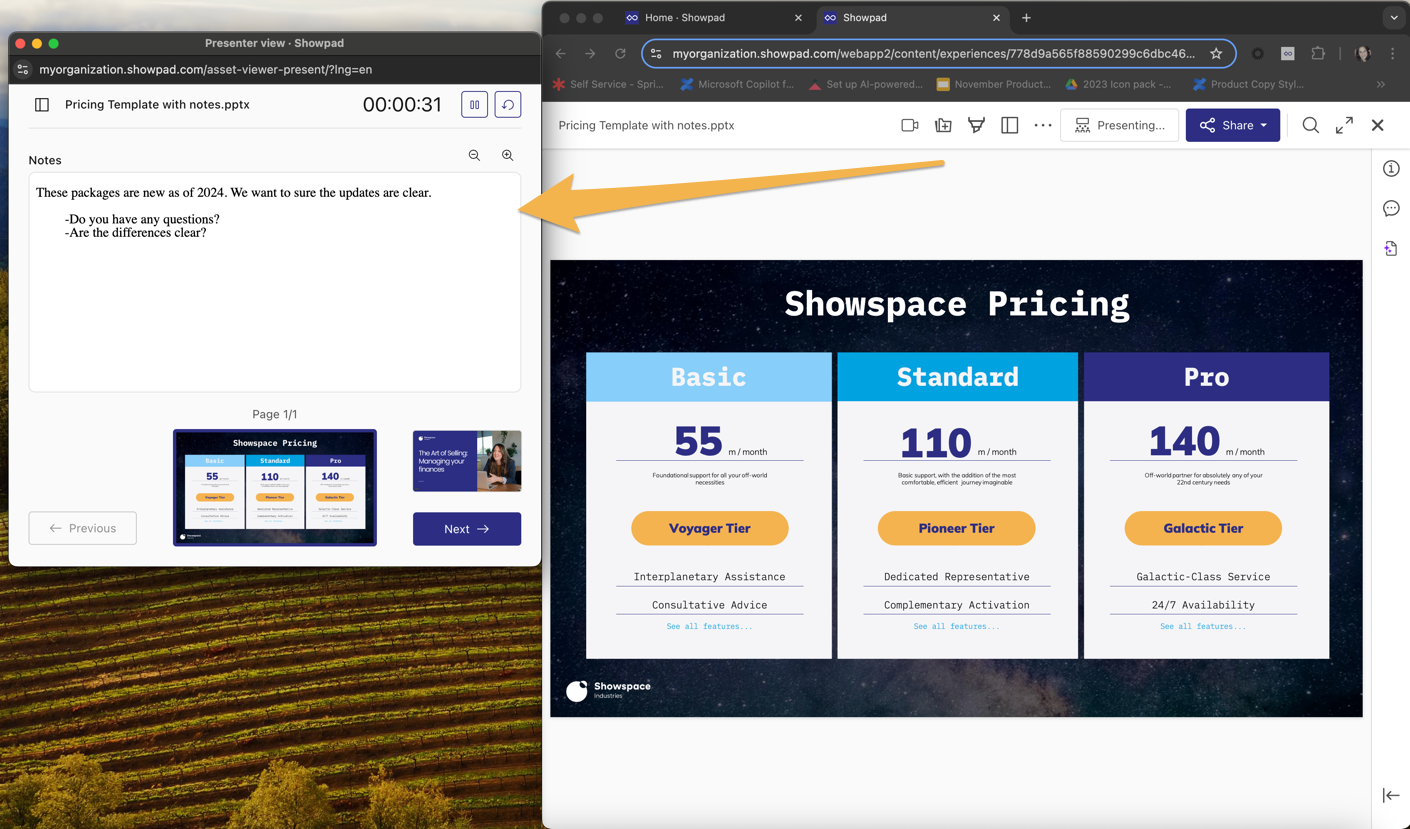Toggle the sidebar in Presenter view
1410x829 pixels.
point(42,105)
